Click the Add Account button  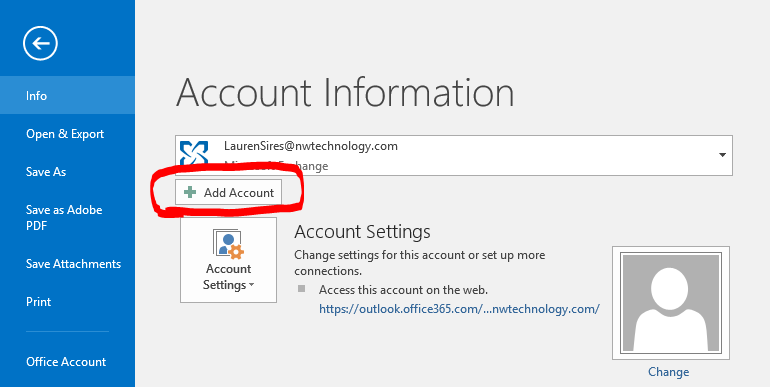(x=228, y=193)
